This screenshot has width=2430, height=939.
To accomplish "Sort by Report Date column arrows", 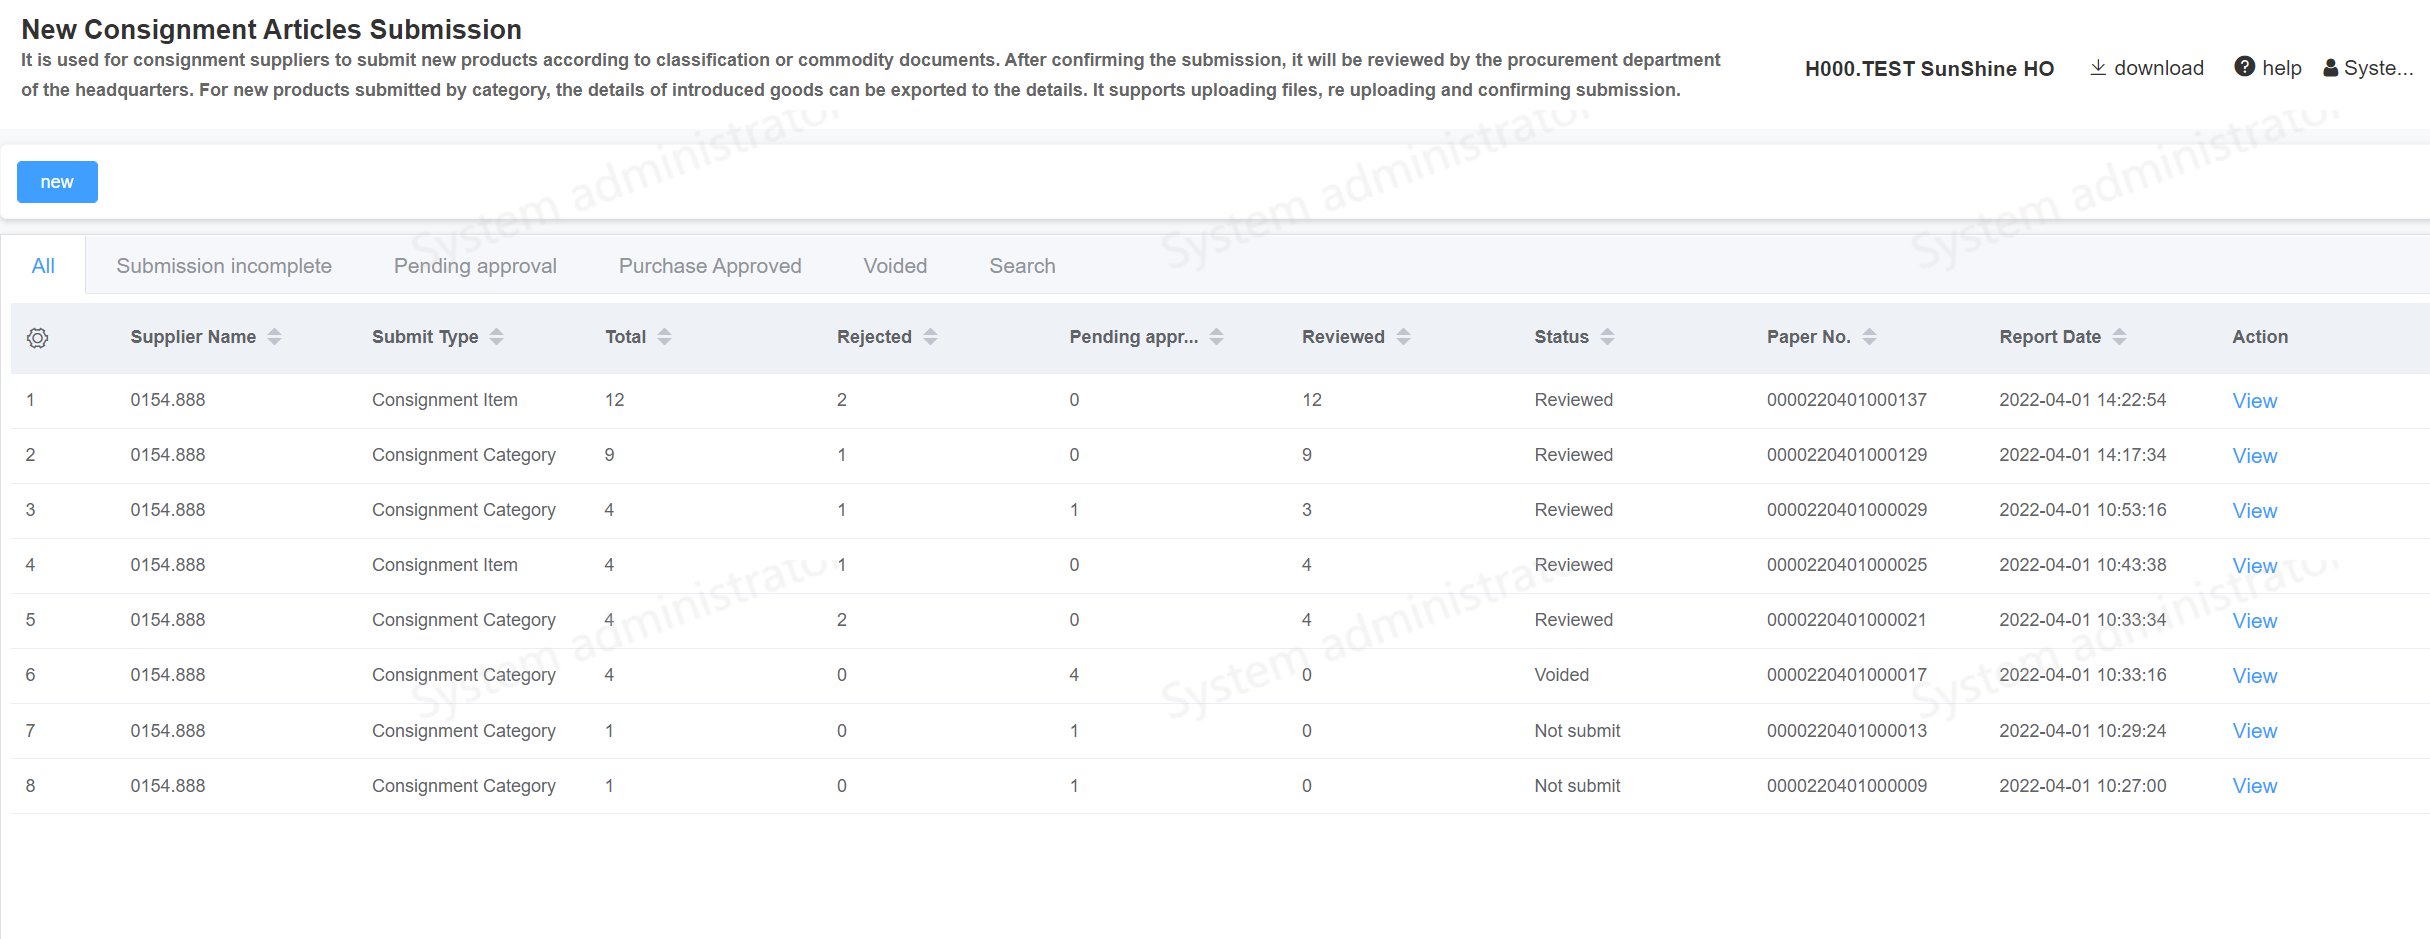I will click(2119, 337).
